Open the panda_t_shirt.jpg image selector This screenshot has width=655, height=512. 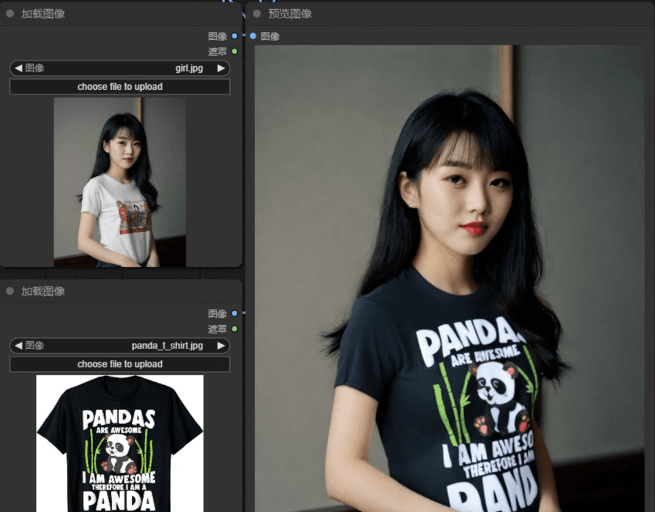coord(119,345)
